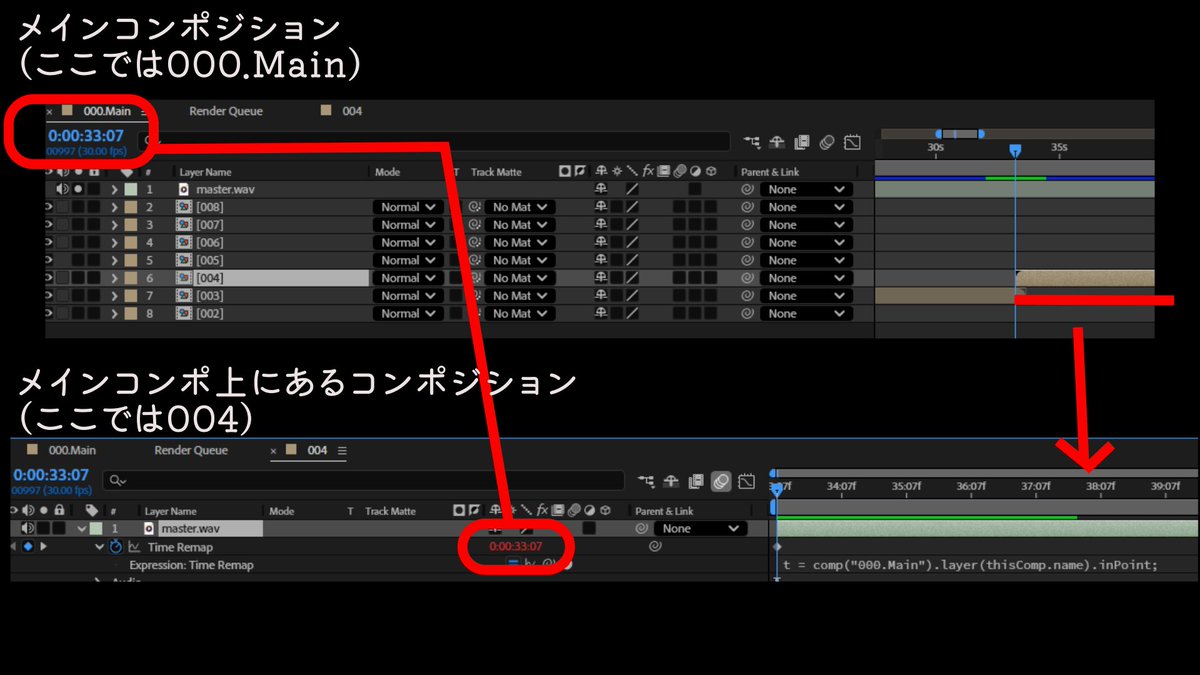Click track matte pick whip for [008]
This screenshot has width=1200, height=675.
tap(475, 207)
